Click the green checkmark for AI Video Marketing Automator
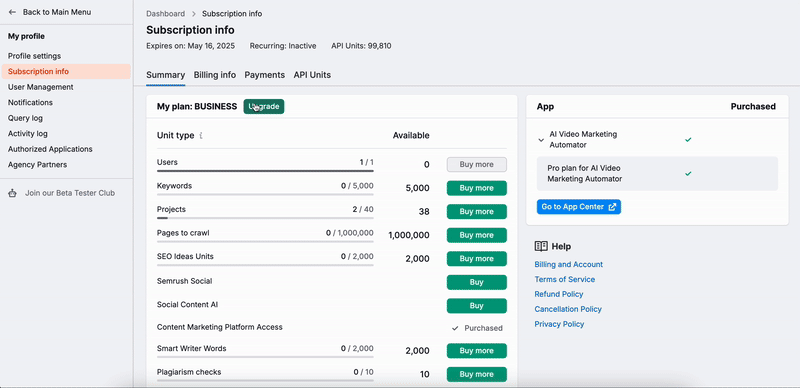This screenshot has width=800, height=388. pos(688,139)
